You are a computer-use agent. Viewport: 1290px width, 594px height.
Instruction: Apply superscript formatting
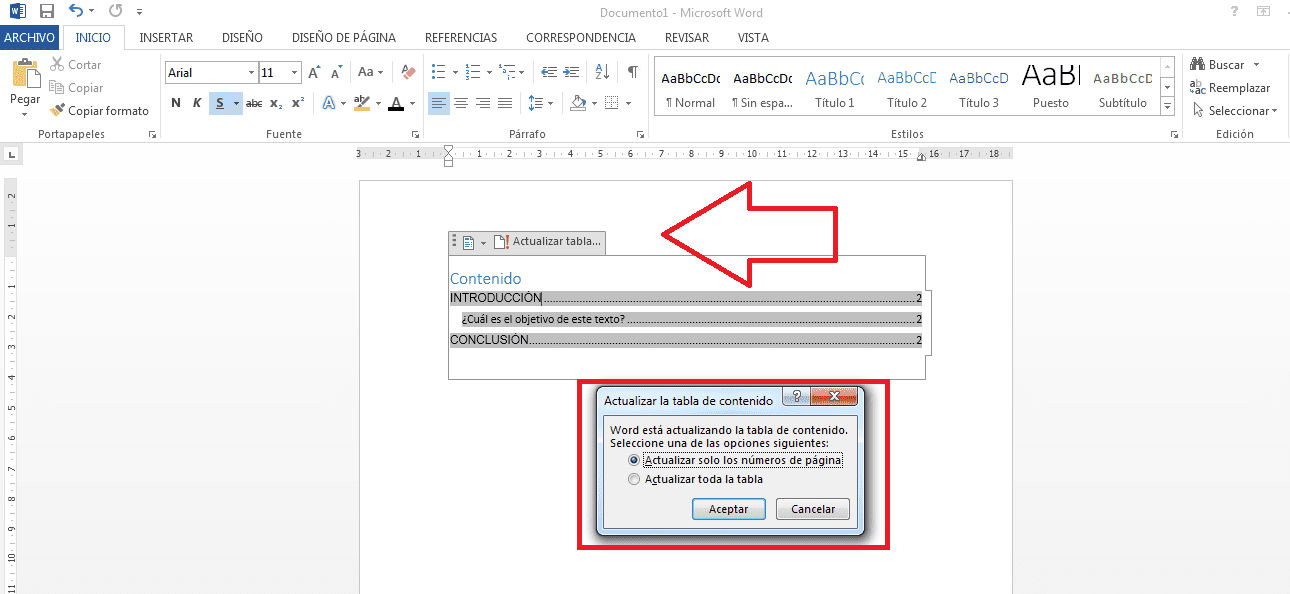point(297,103)
